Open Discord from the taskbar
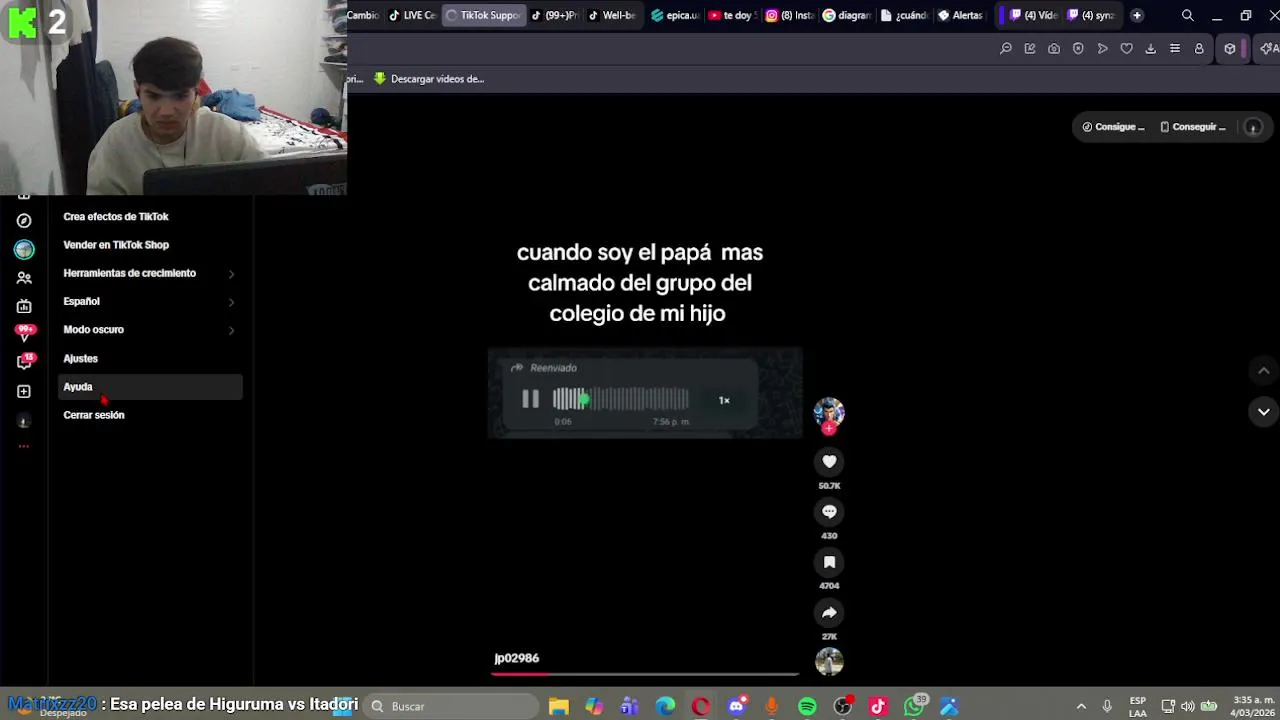 point(737,706)
